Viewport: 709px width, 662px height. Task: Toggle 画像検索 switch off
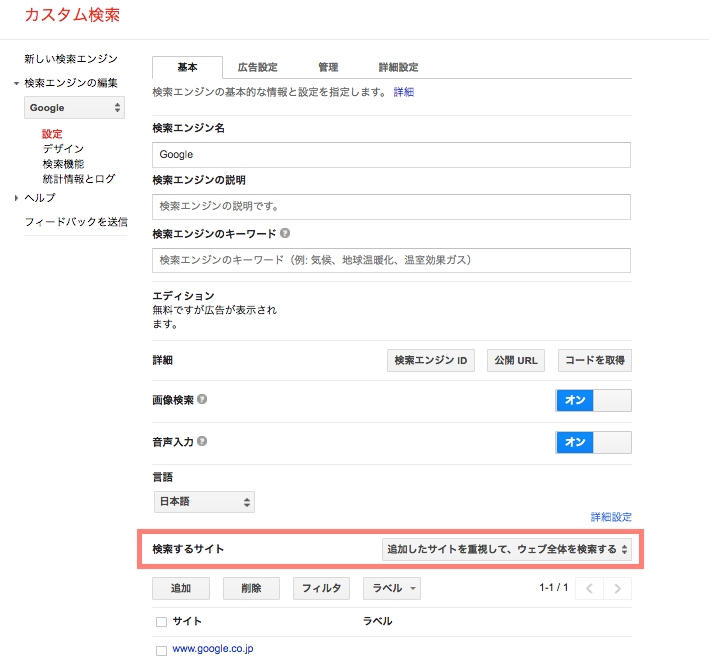(x=593, y=400)
